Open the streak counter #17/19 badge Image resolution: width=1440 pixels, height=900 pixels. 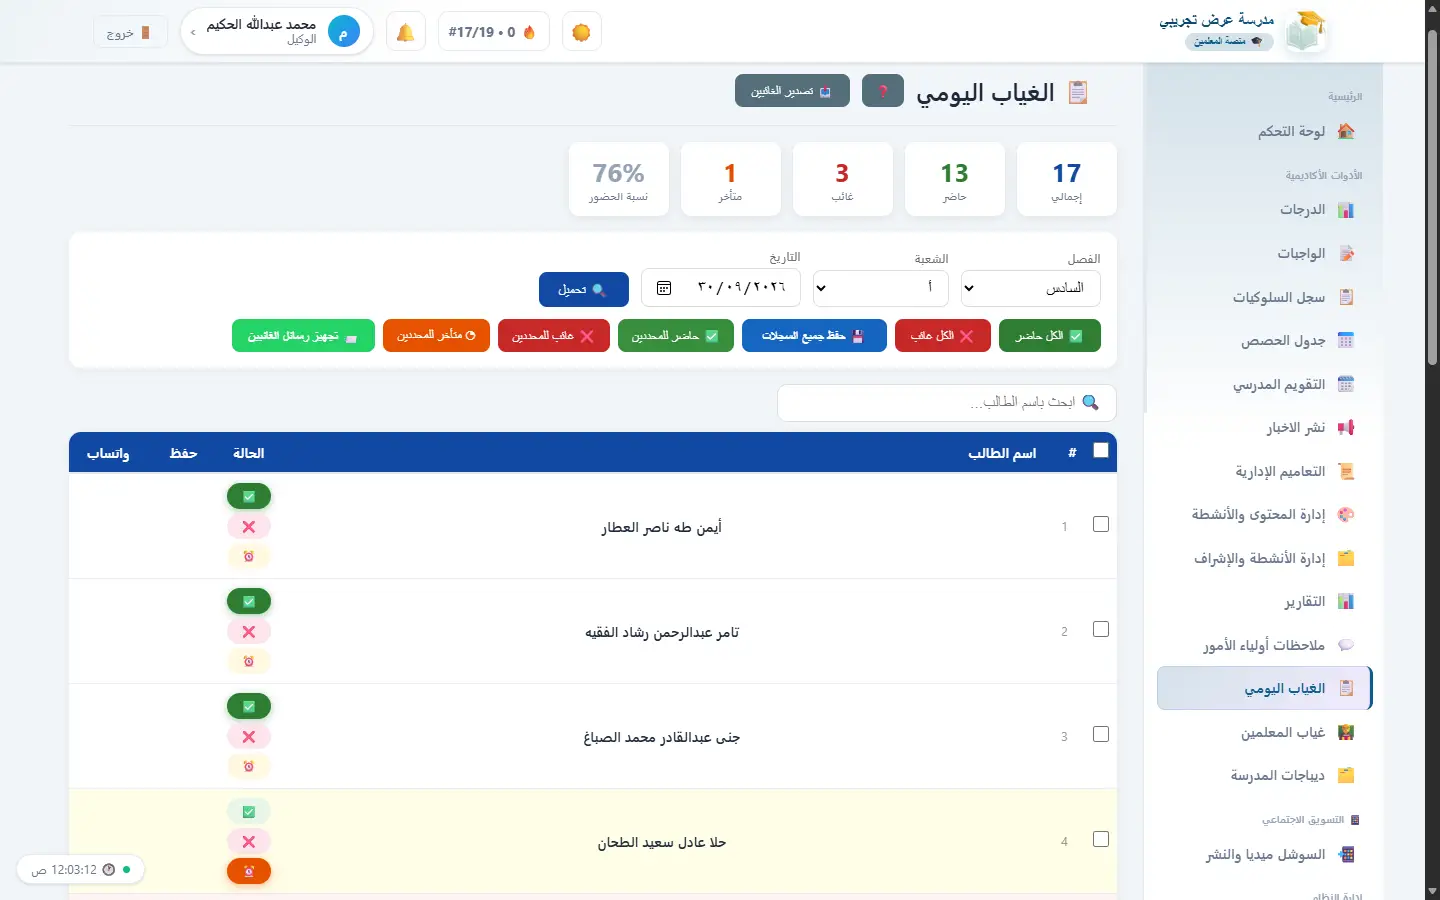(x=494, y=32)
